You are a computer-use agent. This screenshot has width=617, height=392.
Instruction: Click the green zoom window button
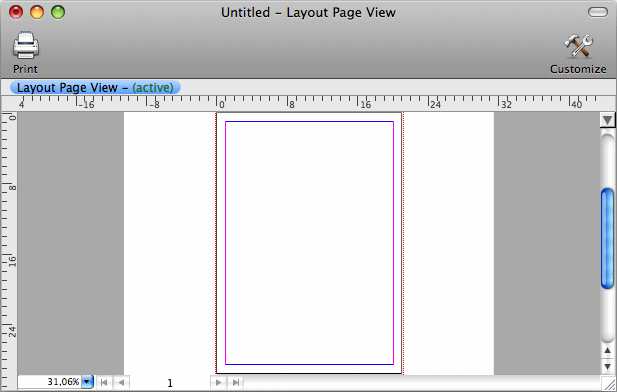[58, 12]
